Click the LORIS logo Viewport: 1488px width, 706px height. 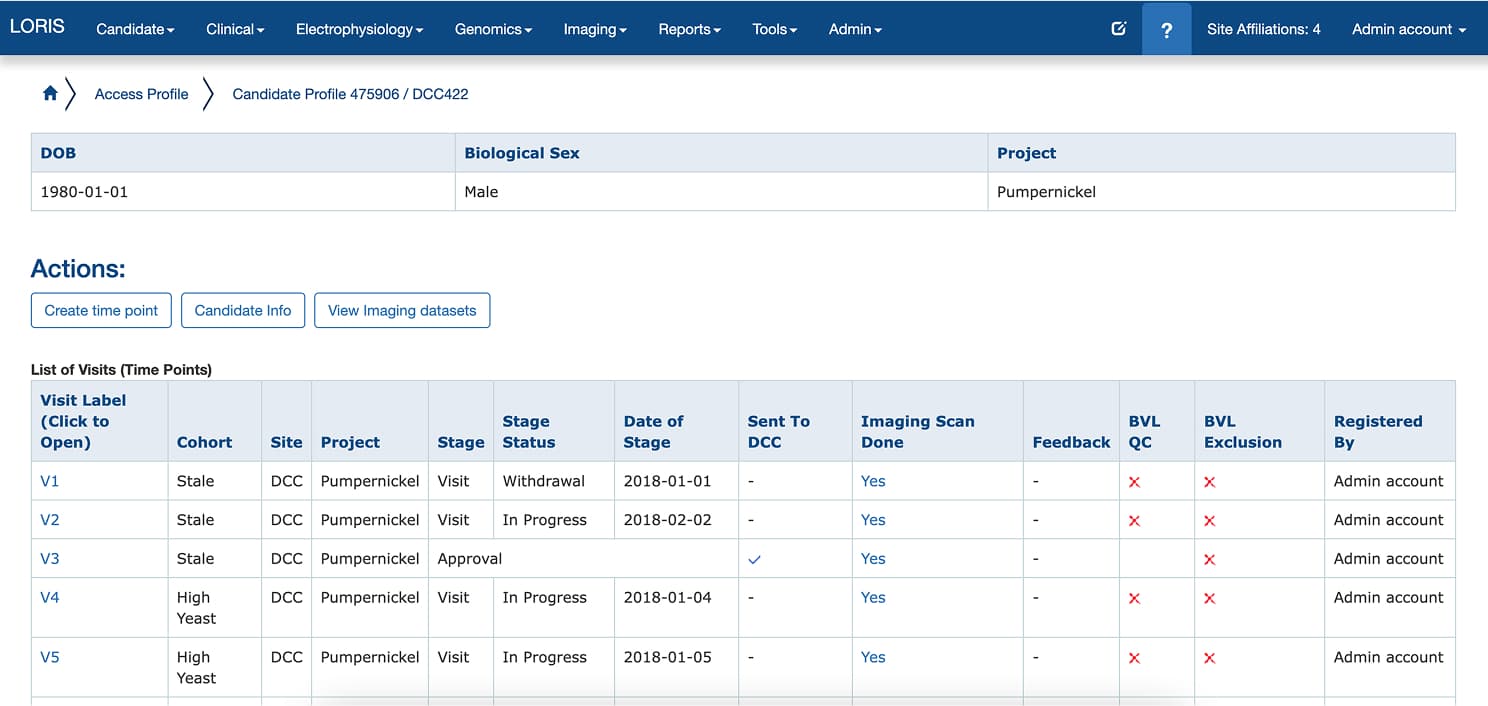(37, 27)
